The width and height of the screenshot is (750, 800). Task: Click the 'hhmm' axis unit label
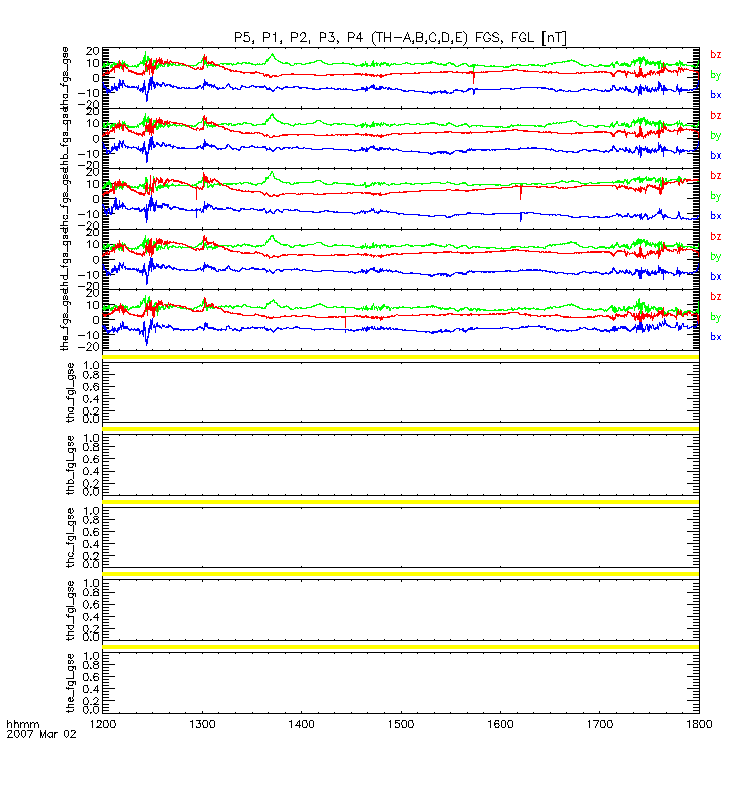[22, 724]
